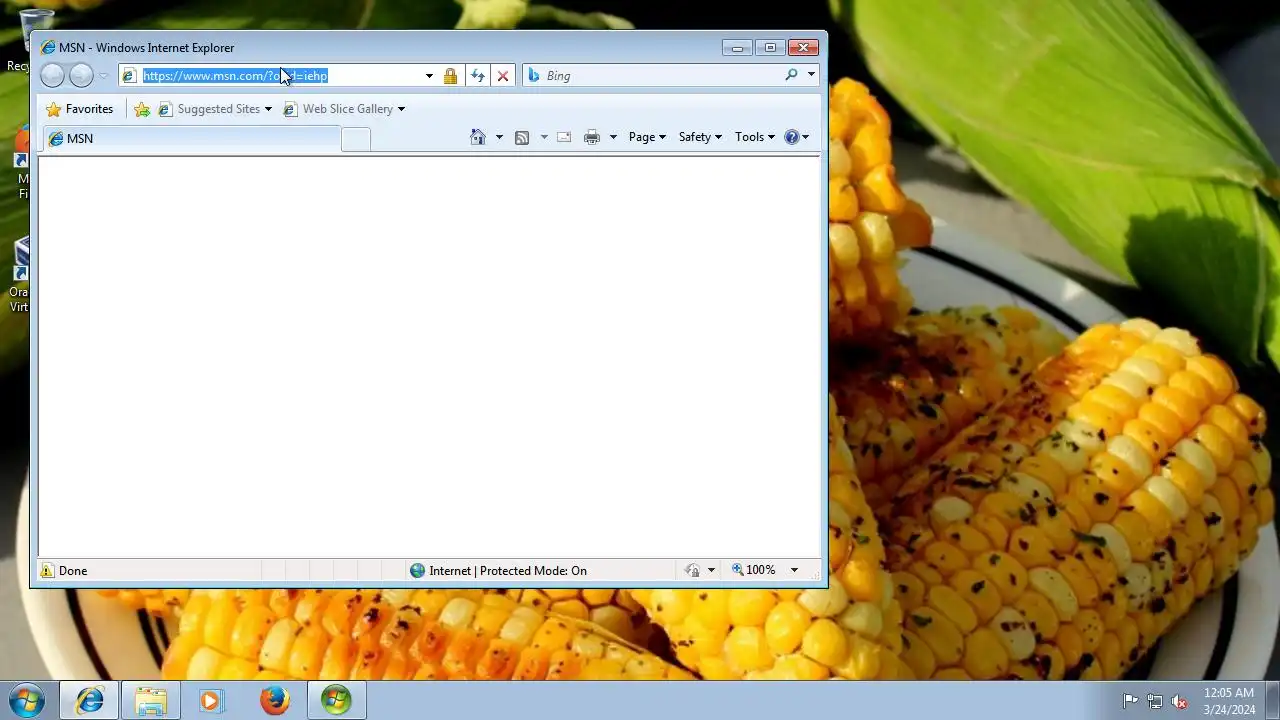Click the network tray icon
This screenshot has height=720, width=1280.
[1155, 701]
